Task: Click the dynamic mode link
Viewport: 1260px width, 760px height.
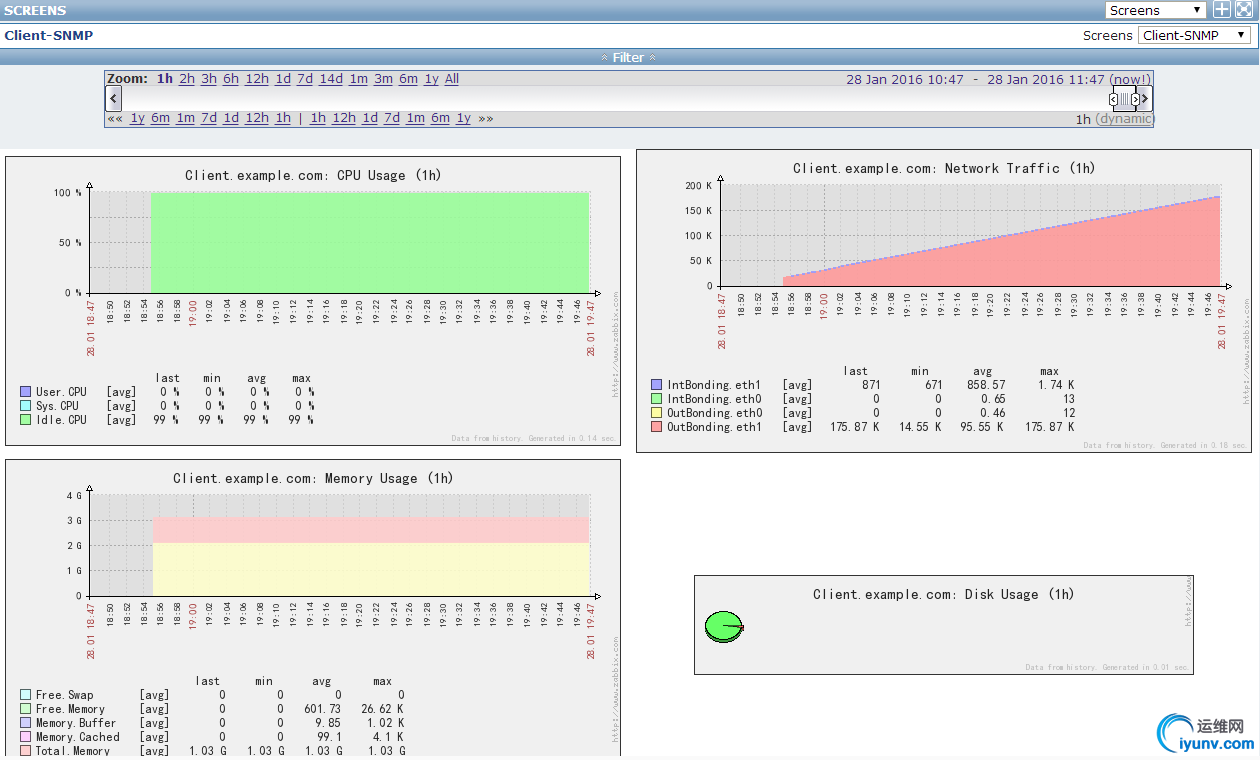Action: tap(1125, 119)
